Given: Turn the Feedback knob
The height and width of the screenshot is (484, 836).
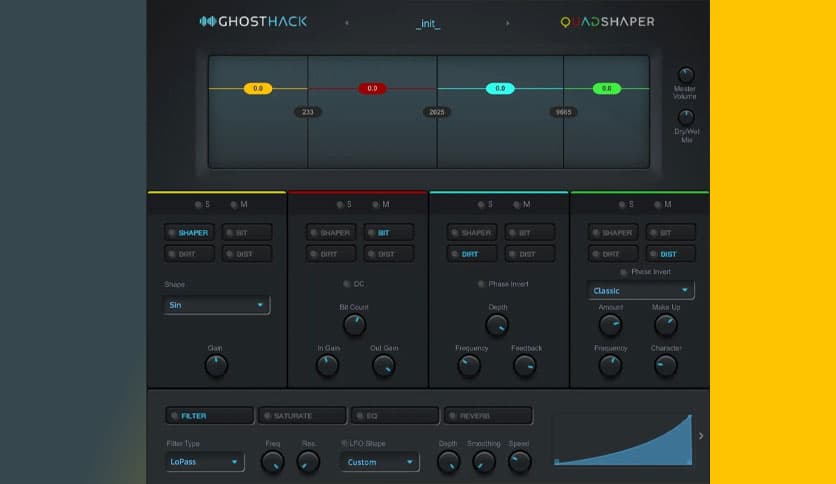Looking at the screenshot, I should click(525, 366).
